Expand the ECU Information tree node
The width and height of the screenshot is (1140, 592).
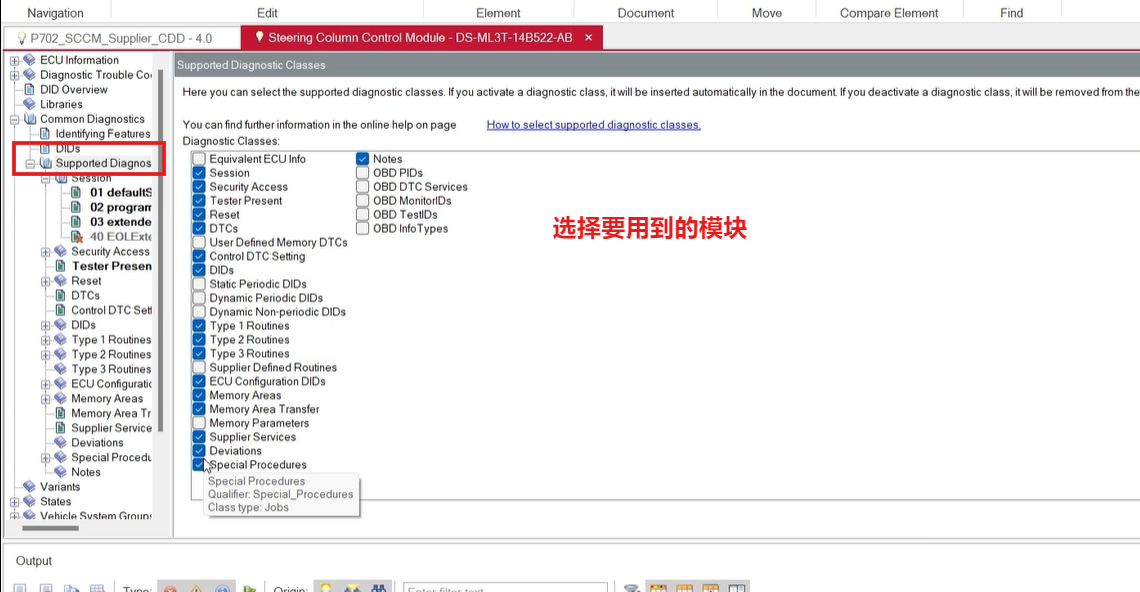click(15, 60)
